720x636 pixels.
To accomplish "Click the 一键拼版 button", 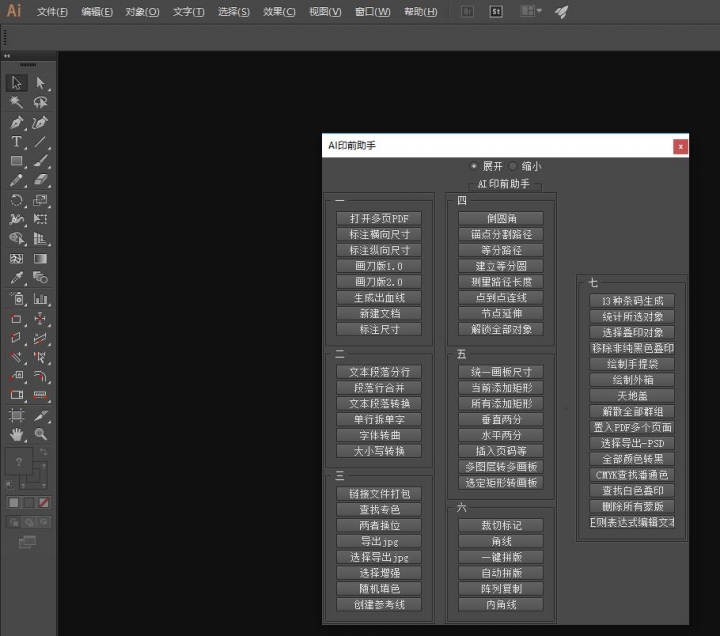I will tap(501, 557).
